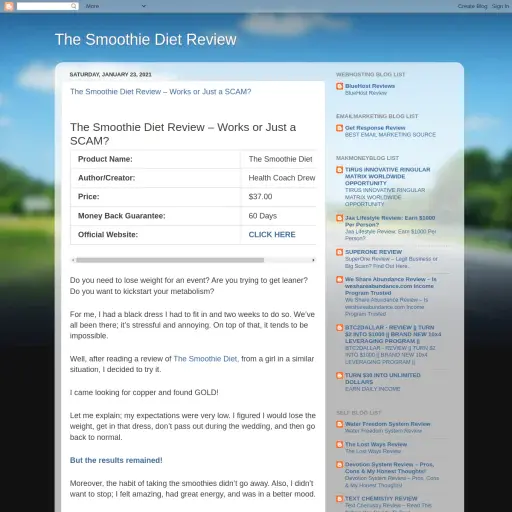
Task: Click blog icon beside TIRUS INNOVATIVE RINGULAR
Action: (340, 170)
